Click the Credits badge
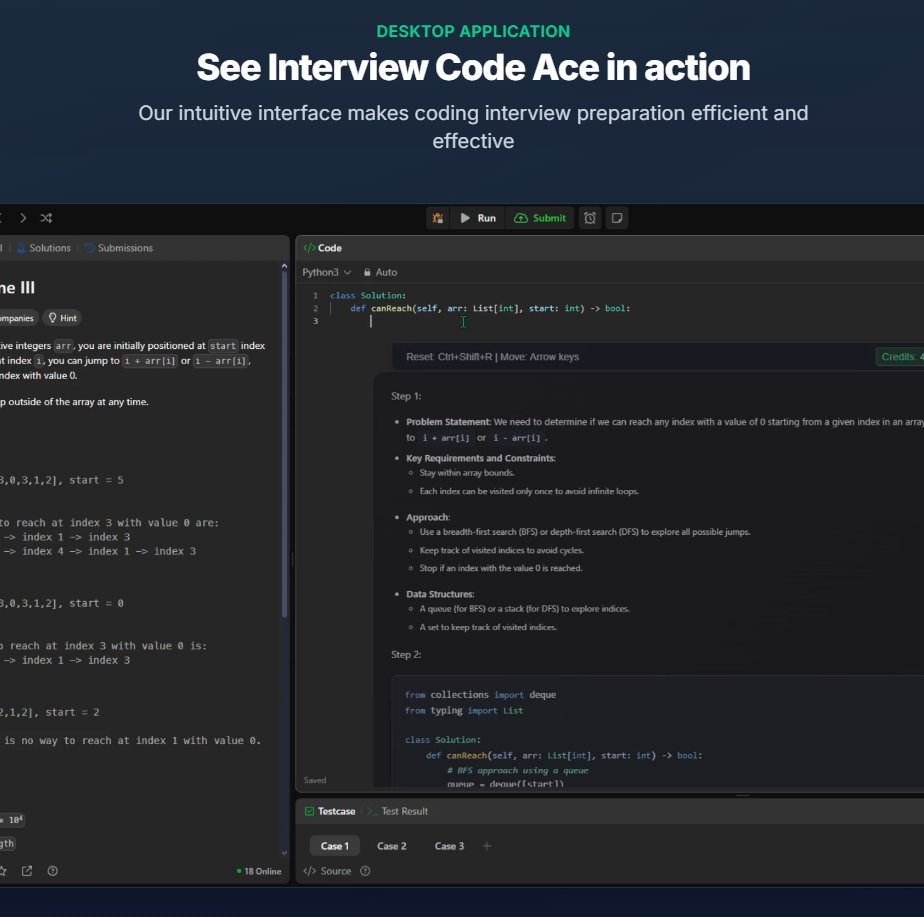The image size is (924, 917). 900,357
